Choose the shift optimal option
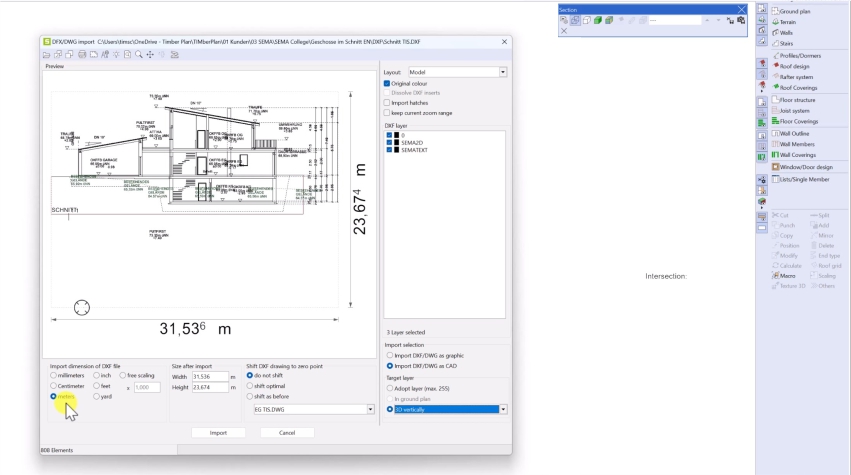 pyautogui.click(x=250, y=386)
